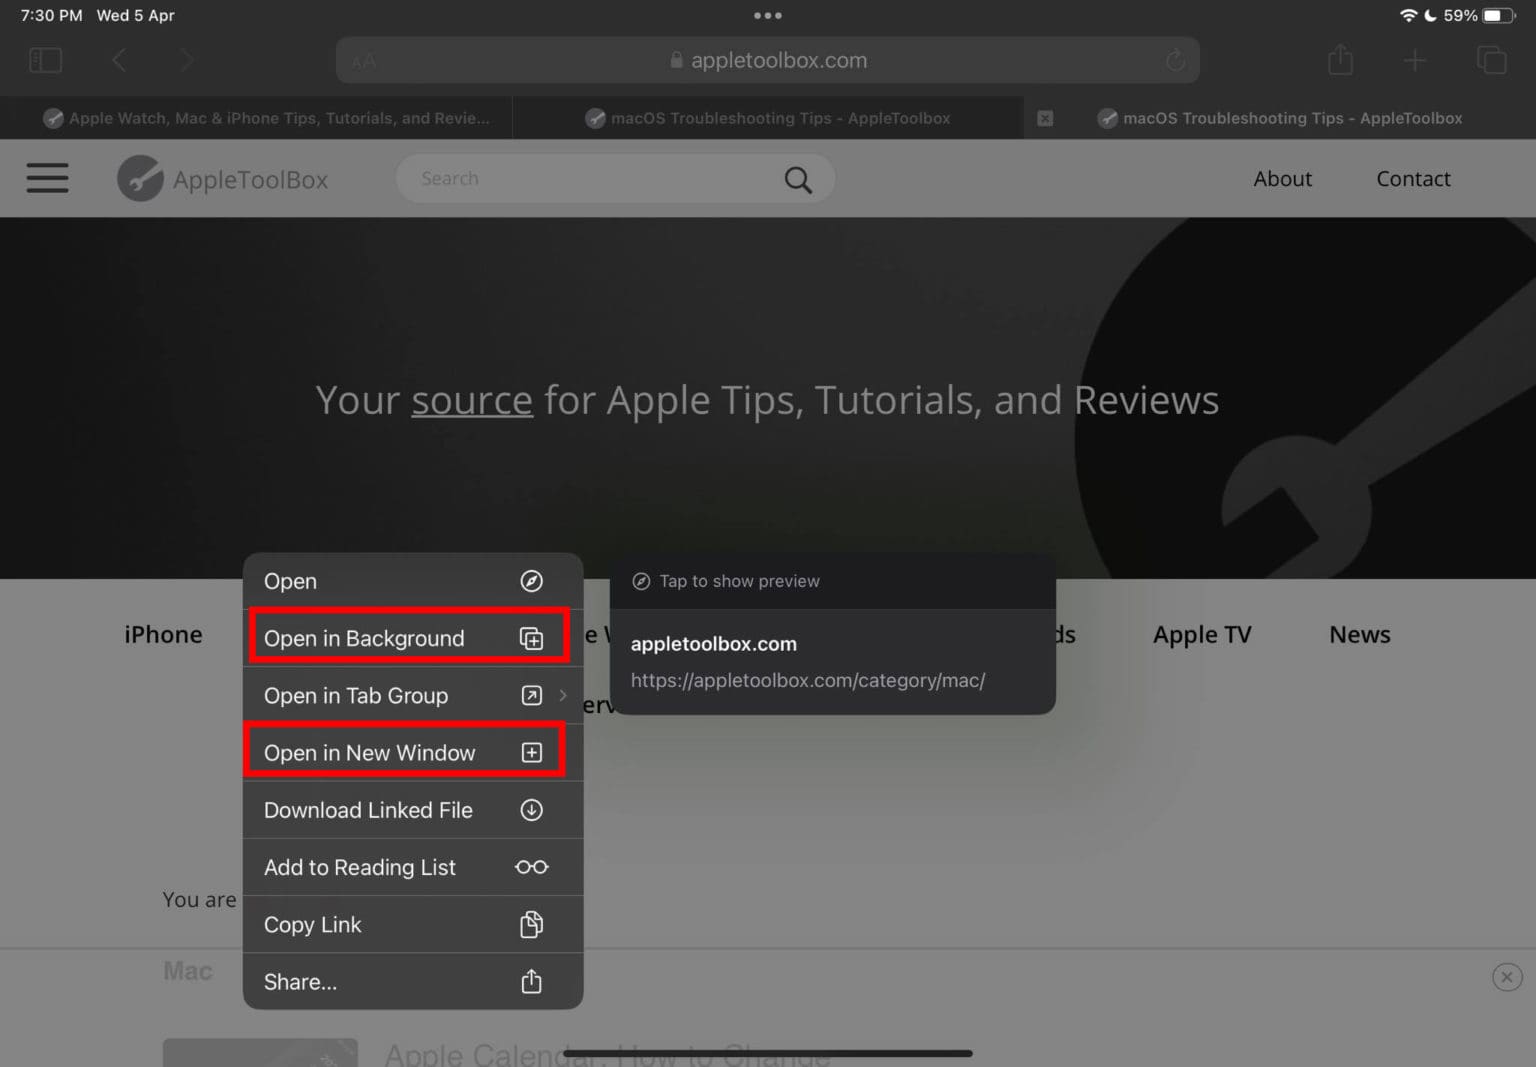Open the hamburger navigation menu
Screen dimensions: 1536x1067
[x=47, y=178]
